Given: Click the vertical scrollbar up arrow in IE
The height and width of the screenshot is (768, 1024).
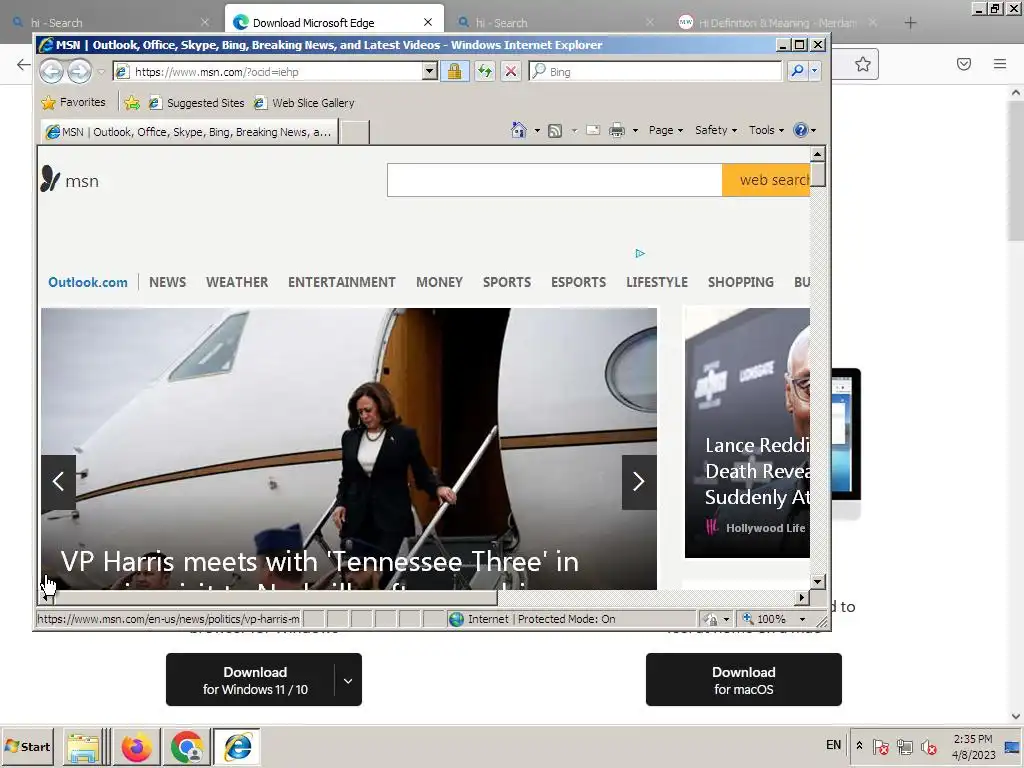Looking at the screenshot, I should coord(817,154).
